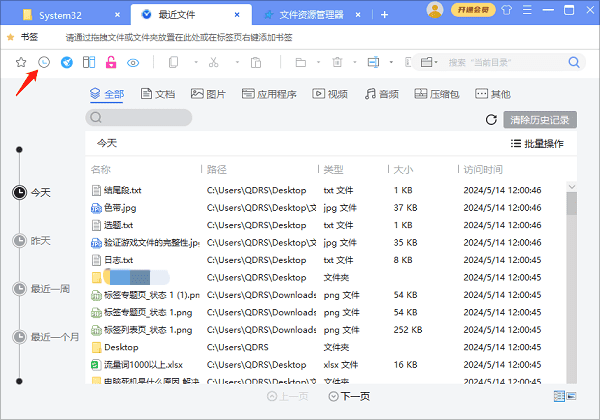
Task: Select 昨天 on the timeline
Action: [x=32, y=241]
